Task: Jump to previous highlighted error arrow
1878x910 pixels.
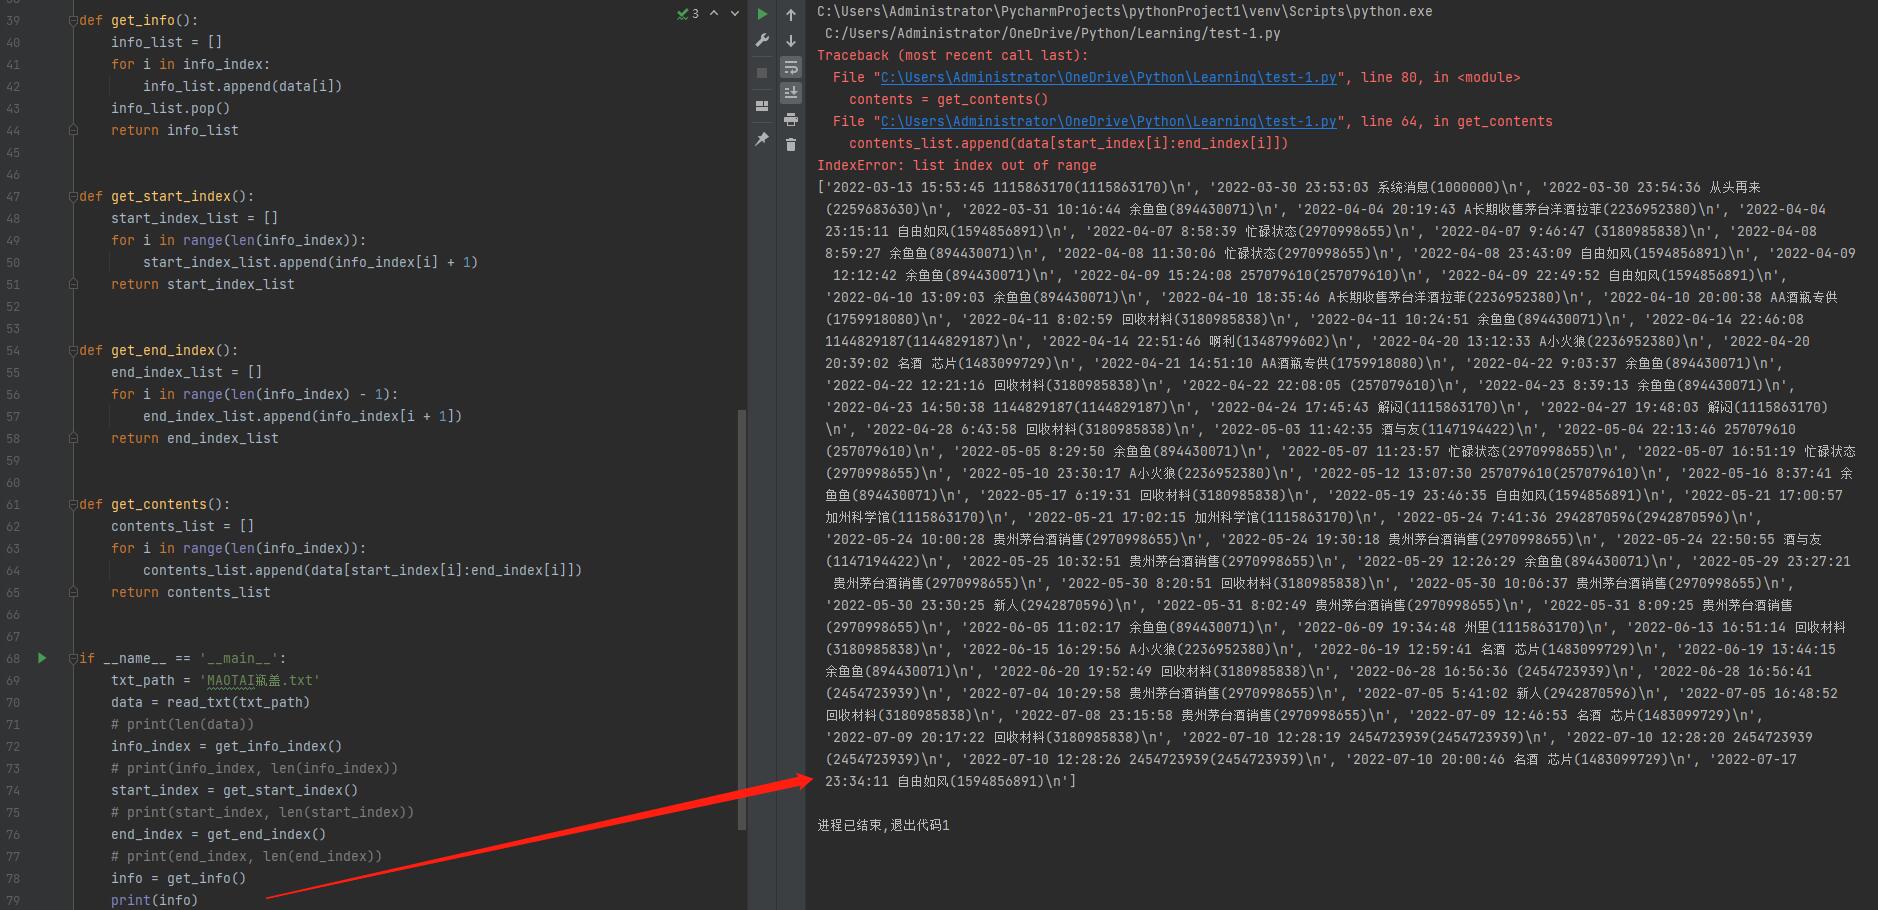Action: [714, 14]
